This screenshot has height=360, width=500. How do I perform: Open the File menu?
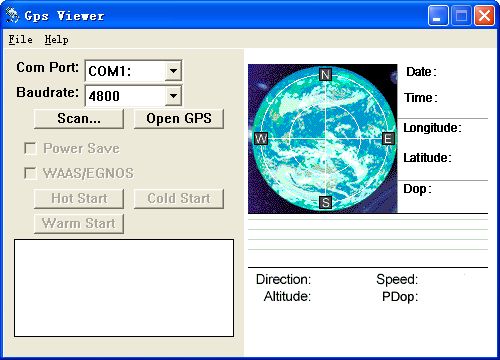pyautogui.click(x=20, y=39)
